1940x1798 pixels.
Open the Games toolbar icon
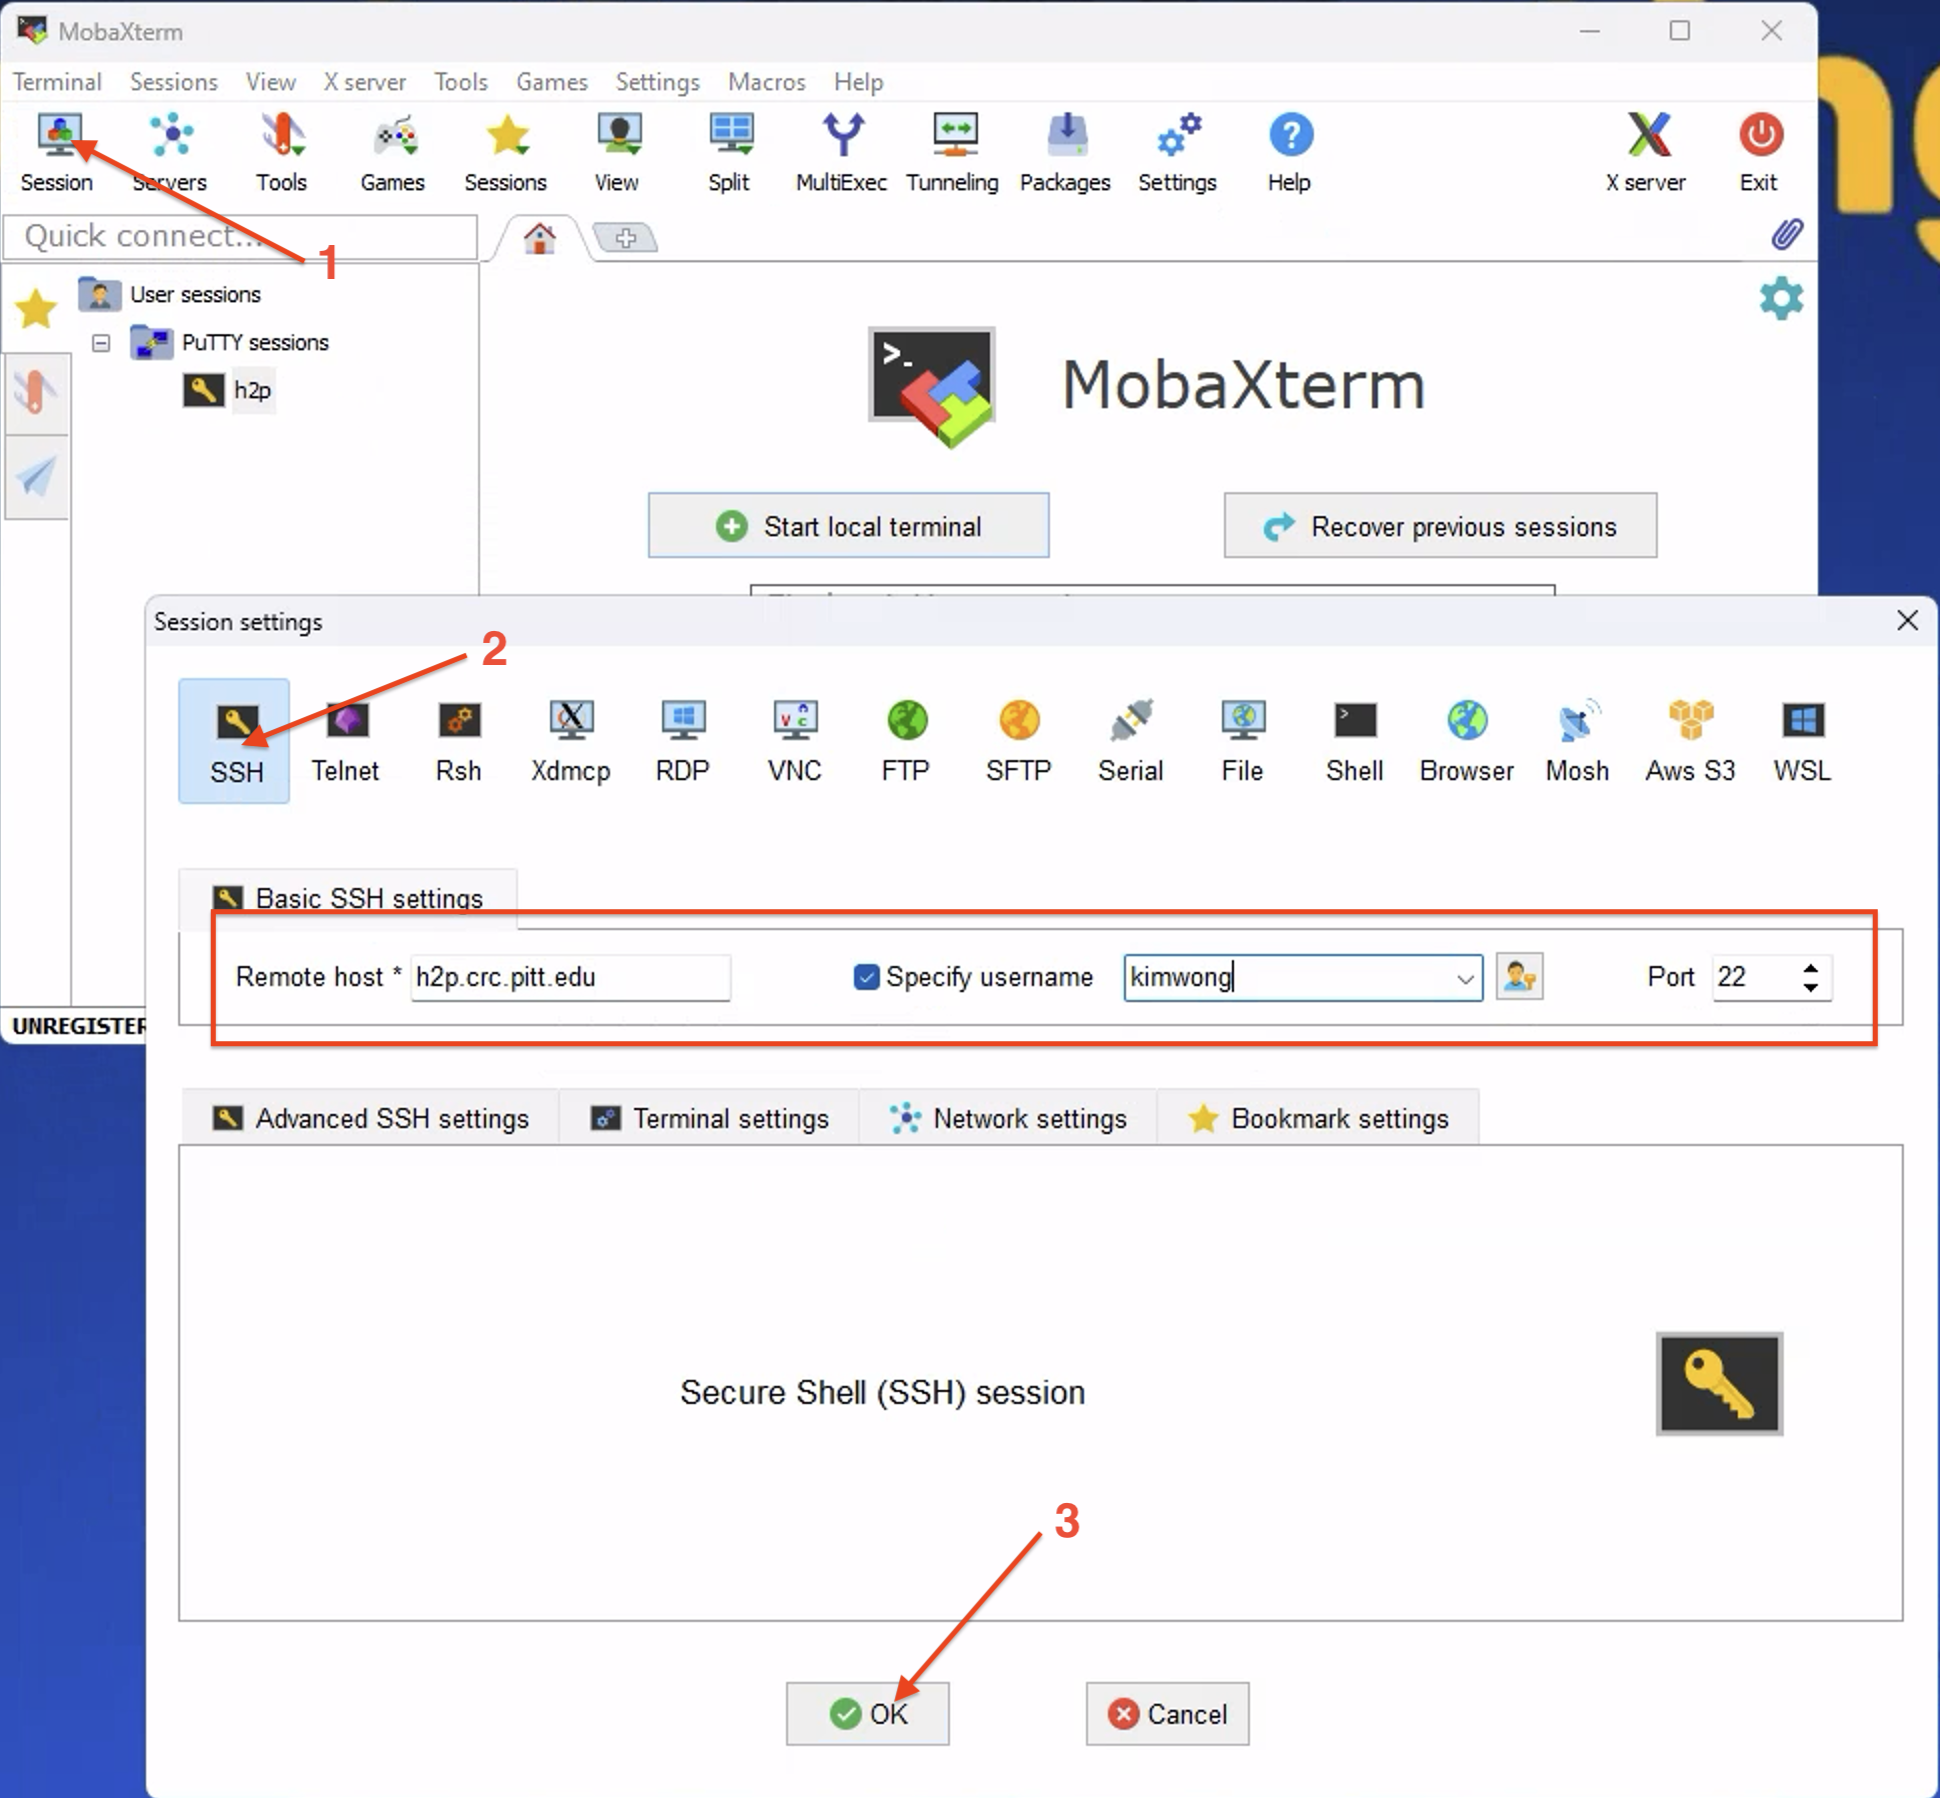click(x=393, y=153)
